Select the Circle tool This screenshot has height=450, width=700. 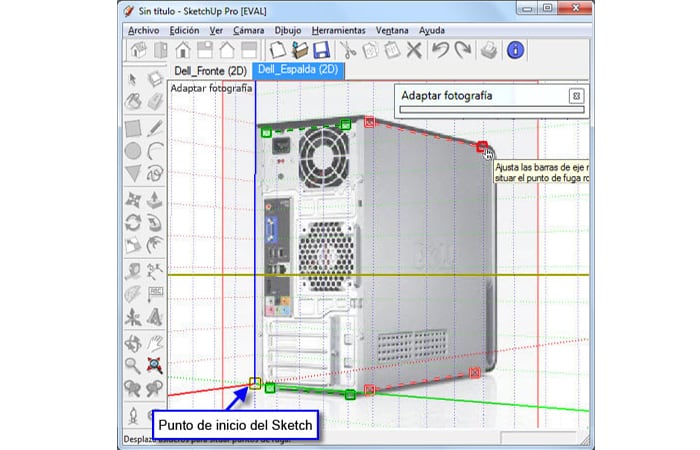[x=133, y=151]
